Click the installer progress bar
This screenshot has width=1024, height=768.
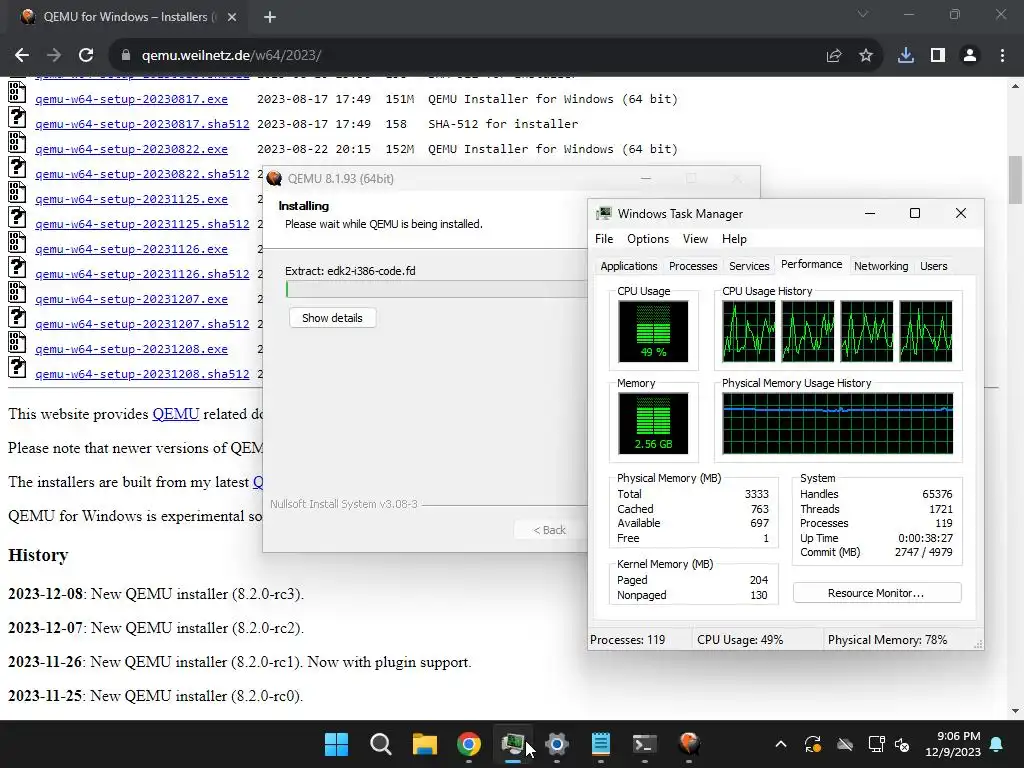coord(436,289)
